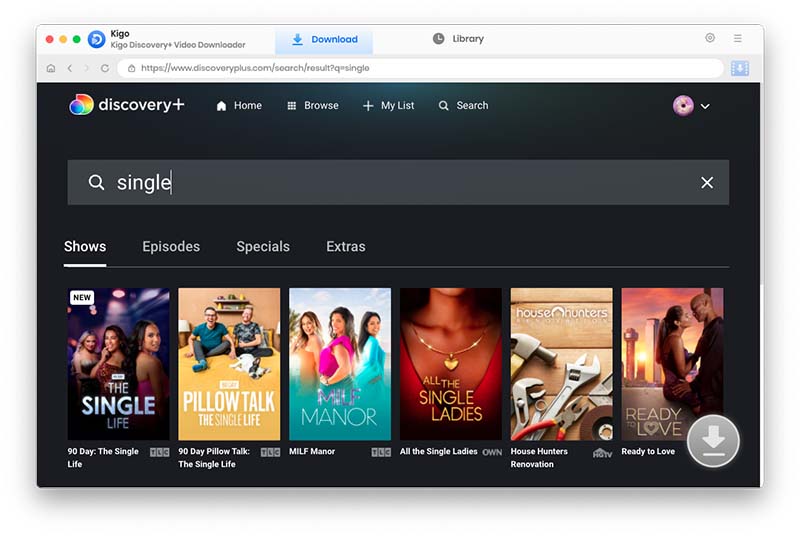Open the Pillow Talk: The Single Life poster
This screenshot has width=800, height=536.
pyautogui.click(x=229, y=364)
